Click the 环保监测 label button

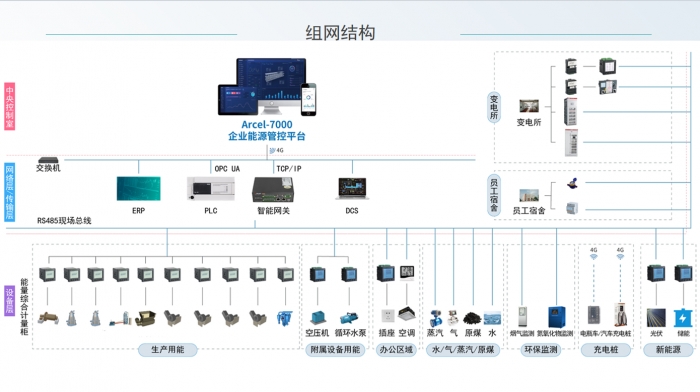[x=541, y=350]
